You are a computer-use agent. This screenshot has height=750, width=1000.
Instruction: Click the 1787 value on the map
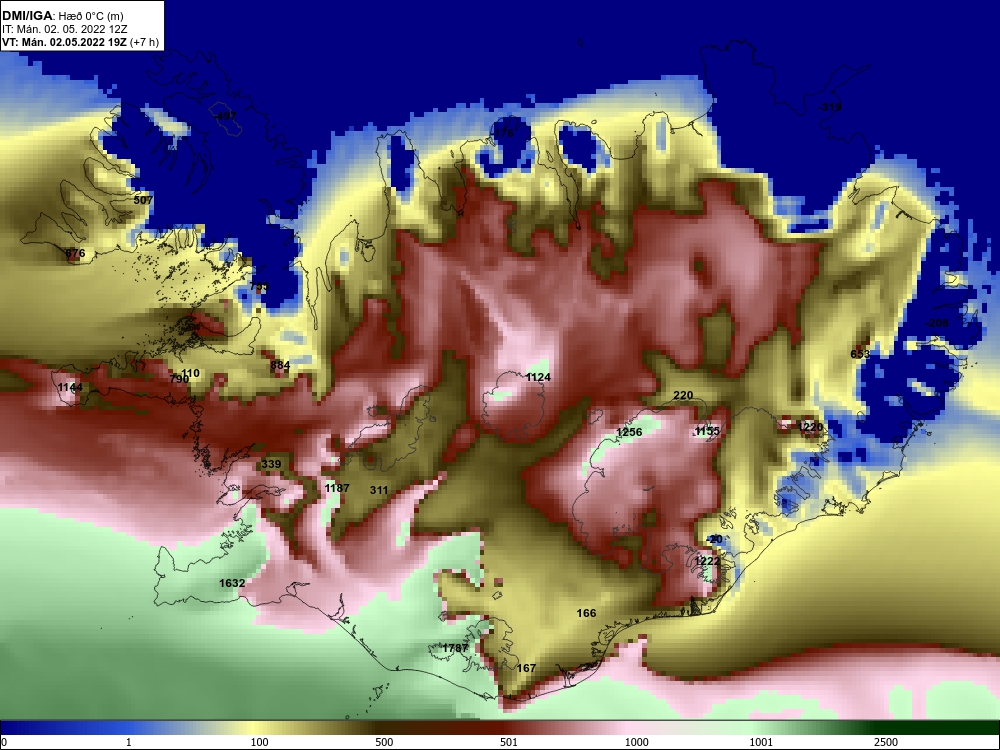(x=455, y=648)
